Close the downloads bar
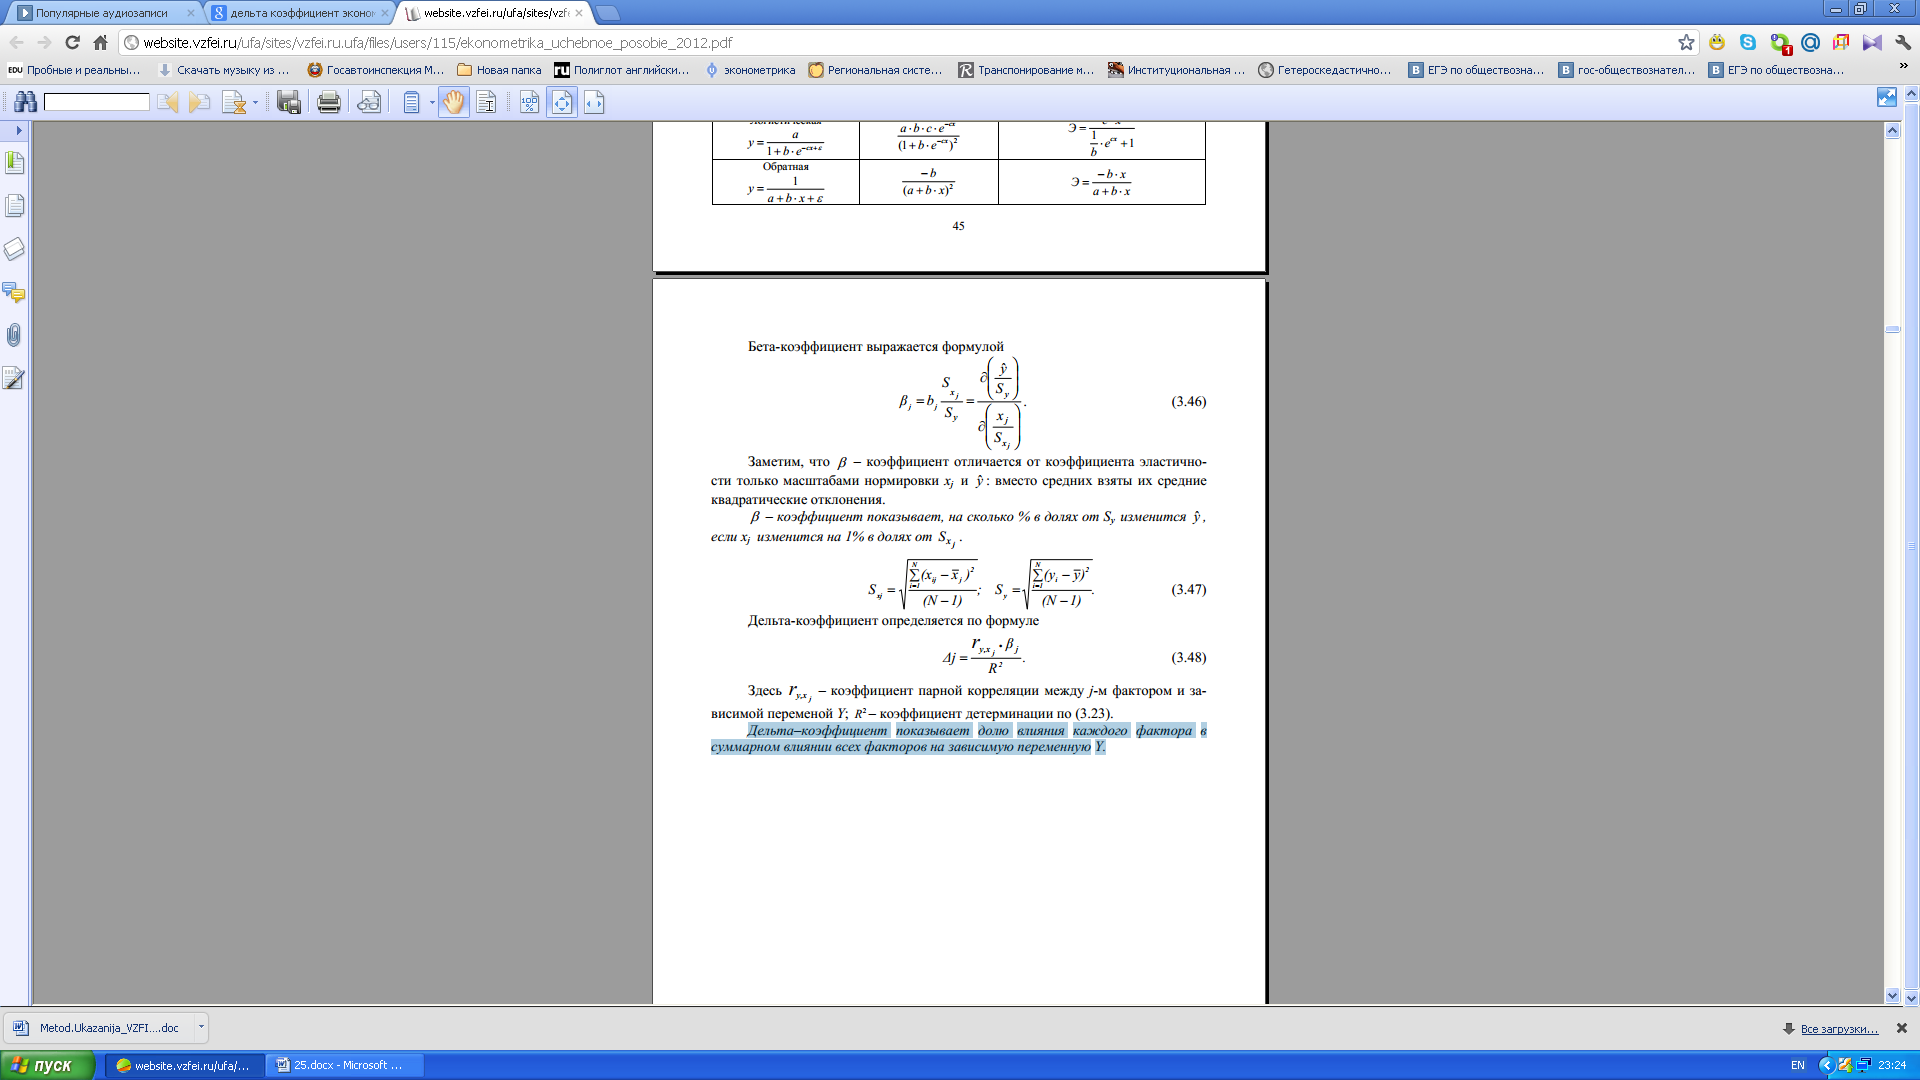Image resolution: width=1920 pixels, height=1080 pixels. pos(1902,1028)
